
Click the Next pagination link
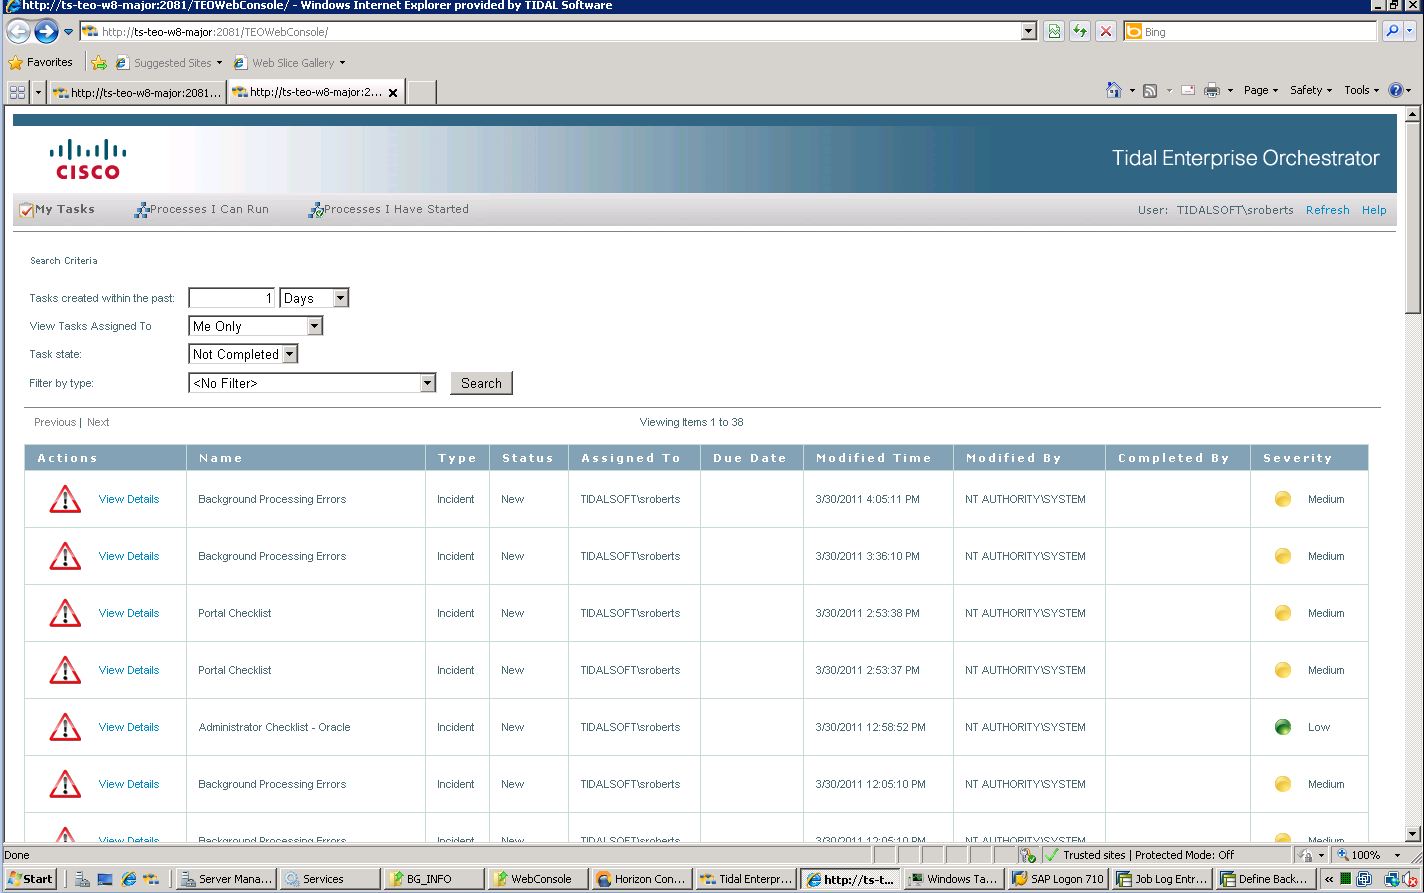point(98,422)
